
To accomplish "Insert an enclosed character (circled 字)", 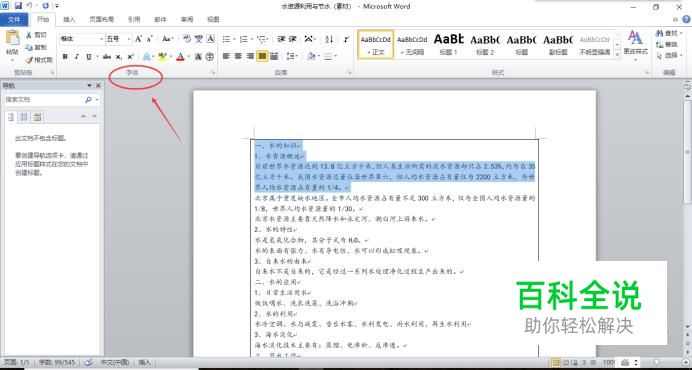I will [210, 57].
